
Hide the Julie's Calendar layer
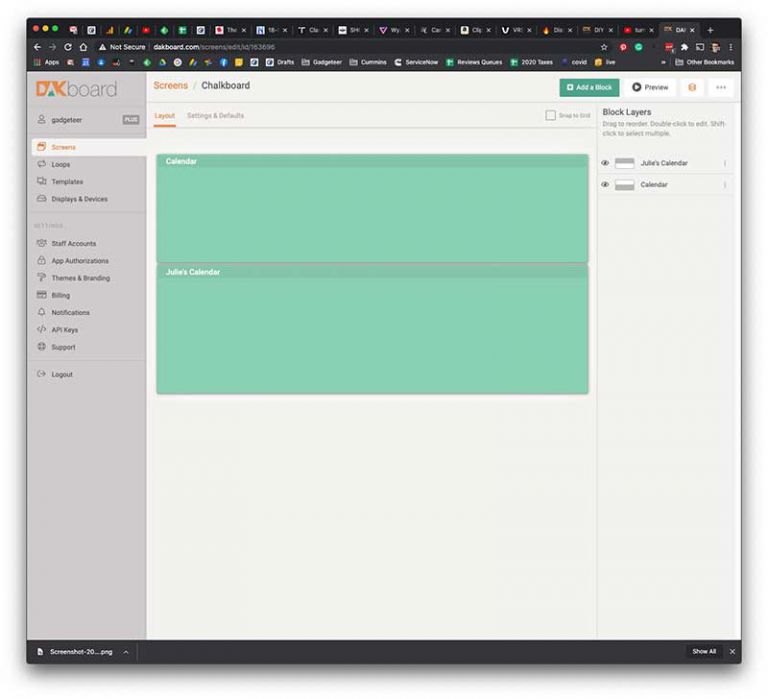point(605,163)
